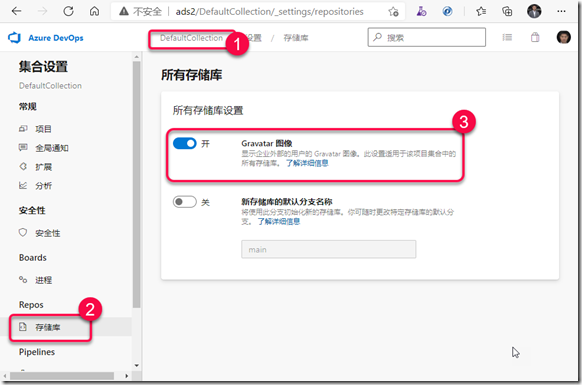Open the browser home page icon
Screen dimensions: 582x385
(94, 11)
